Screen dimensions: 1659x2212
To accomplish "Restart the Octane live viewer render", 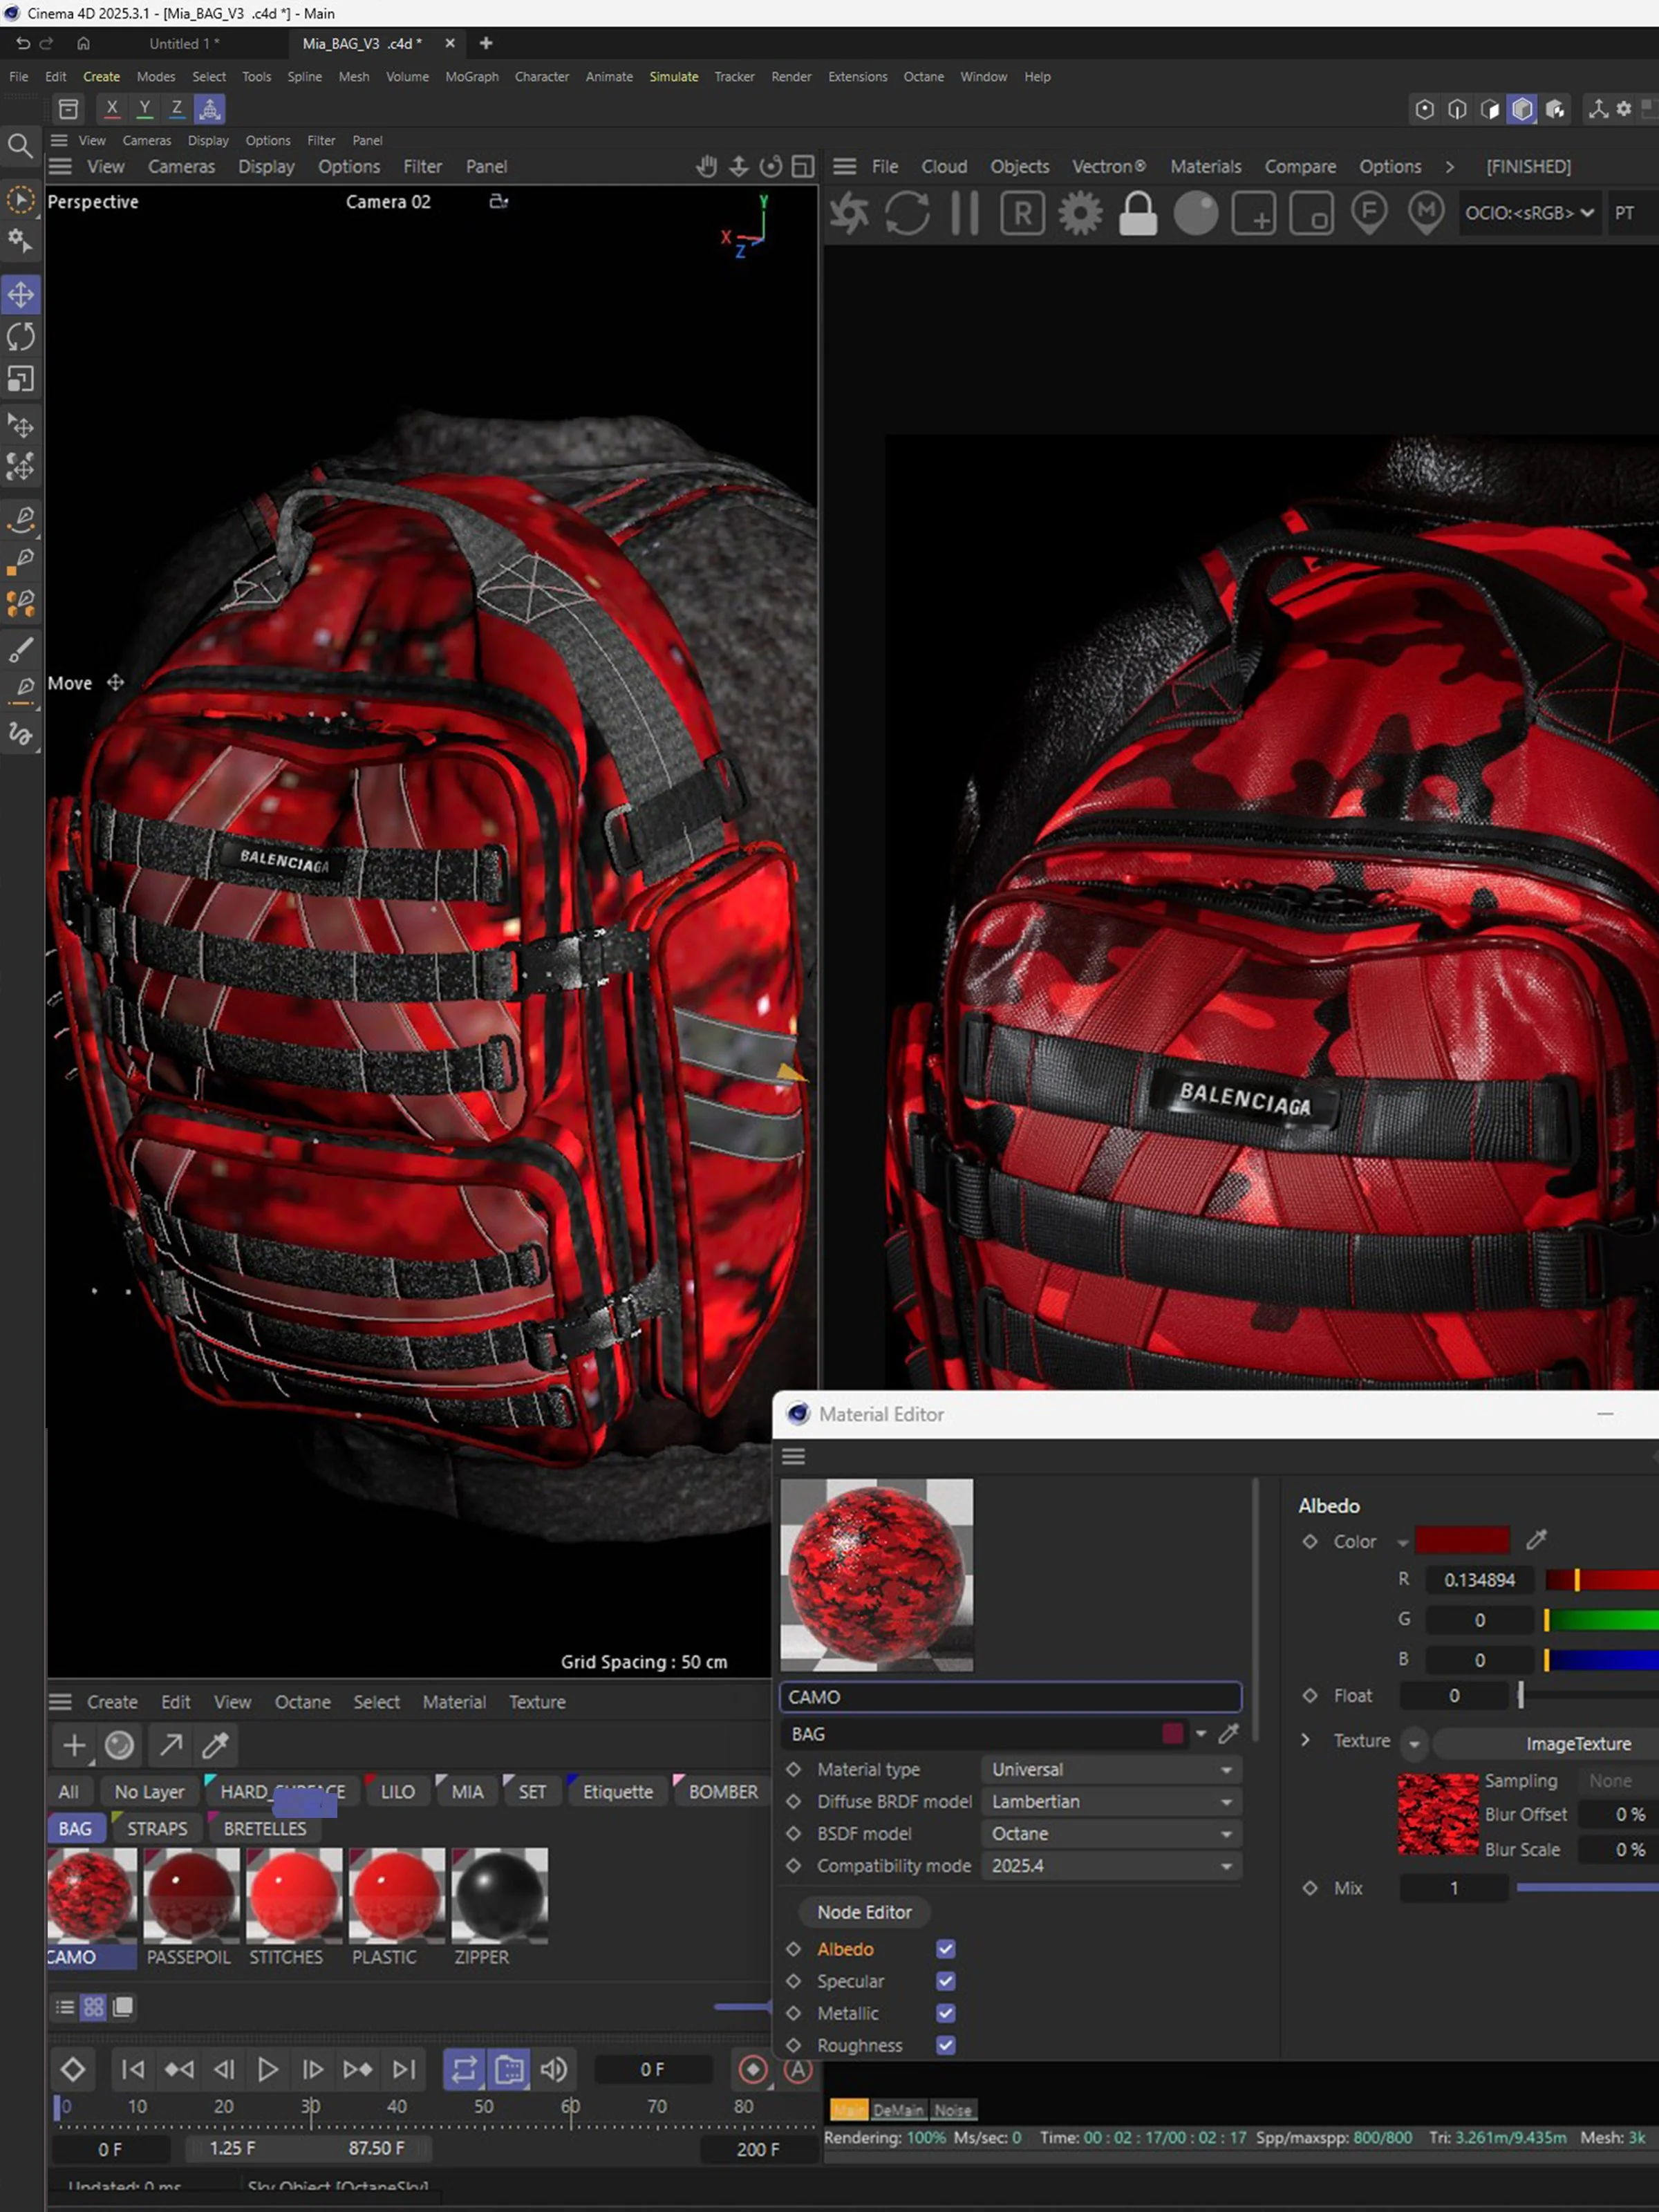I will click(x=909, y=213).
